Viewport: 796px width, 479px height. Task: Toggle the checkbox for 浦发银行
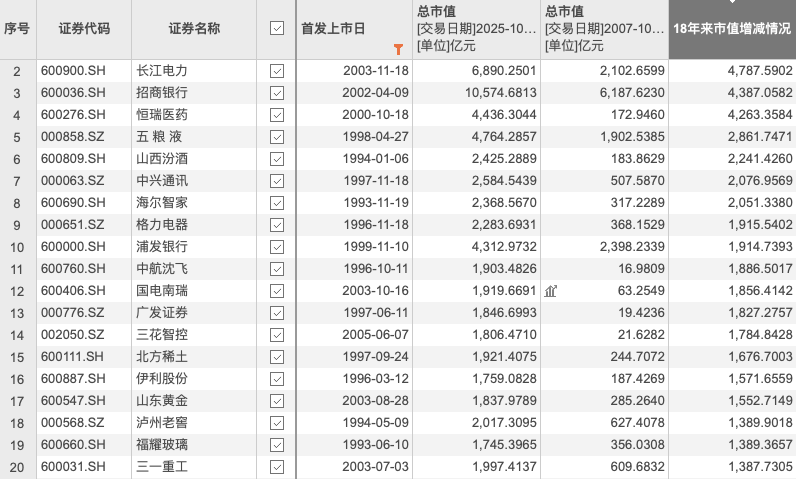pos(277,247)
